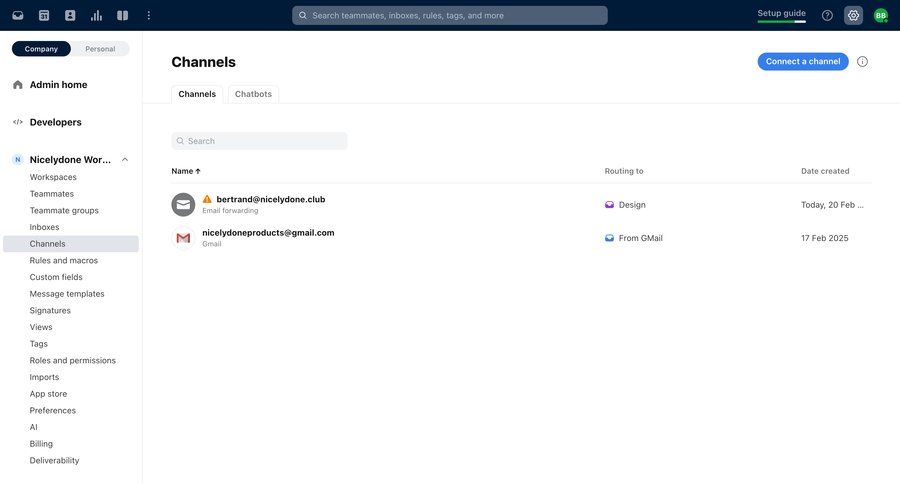Open the knowledge base book icon
Image resolution: width=900 pixels, height=484 pixels.
point(122,16)
